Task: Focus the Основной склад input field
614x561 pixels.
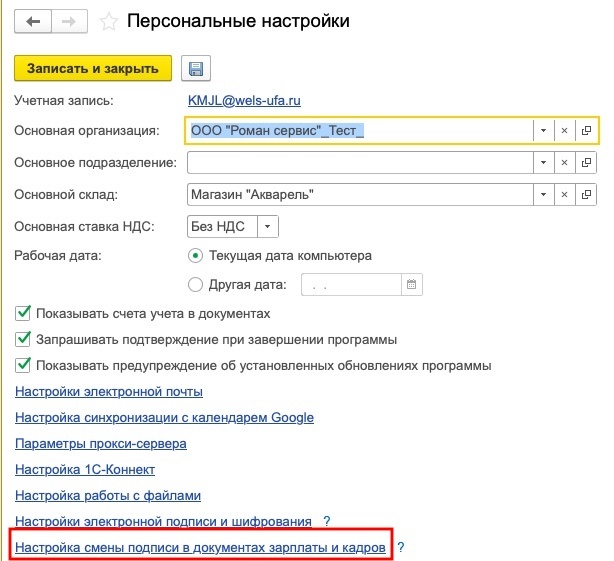Action: (x=360, y=195)
